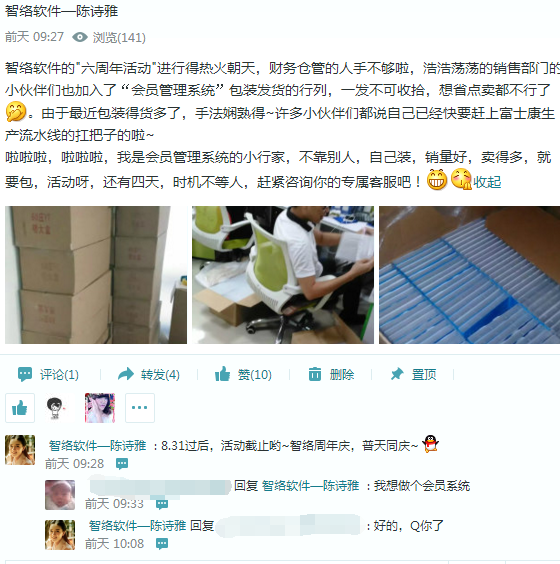
Task: Toggle the boxed thumbs-up in likers row
Action: pos(20,408)
